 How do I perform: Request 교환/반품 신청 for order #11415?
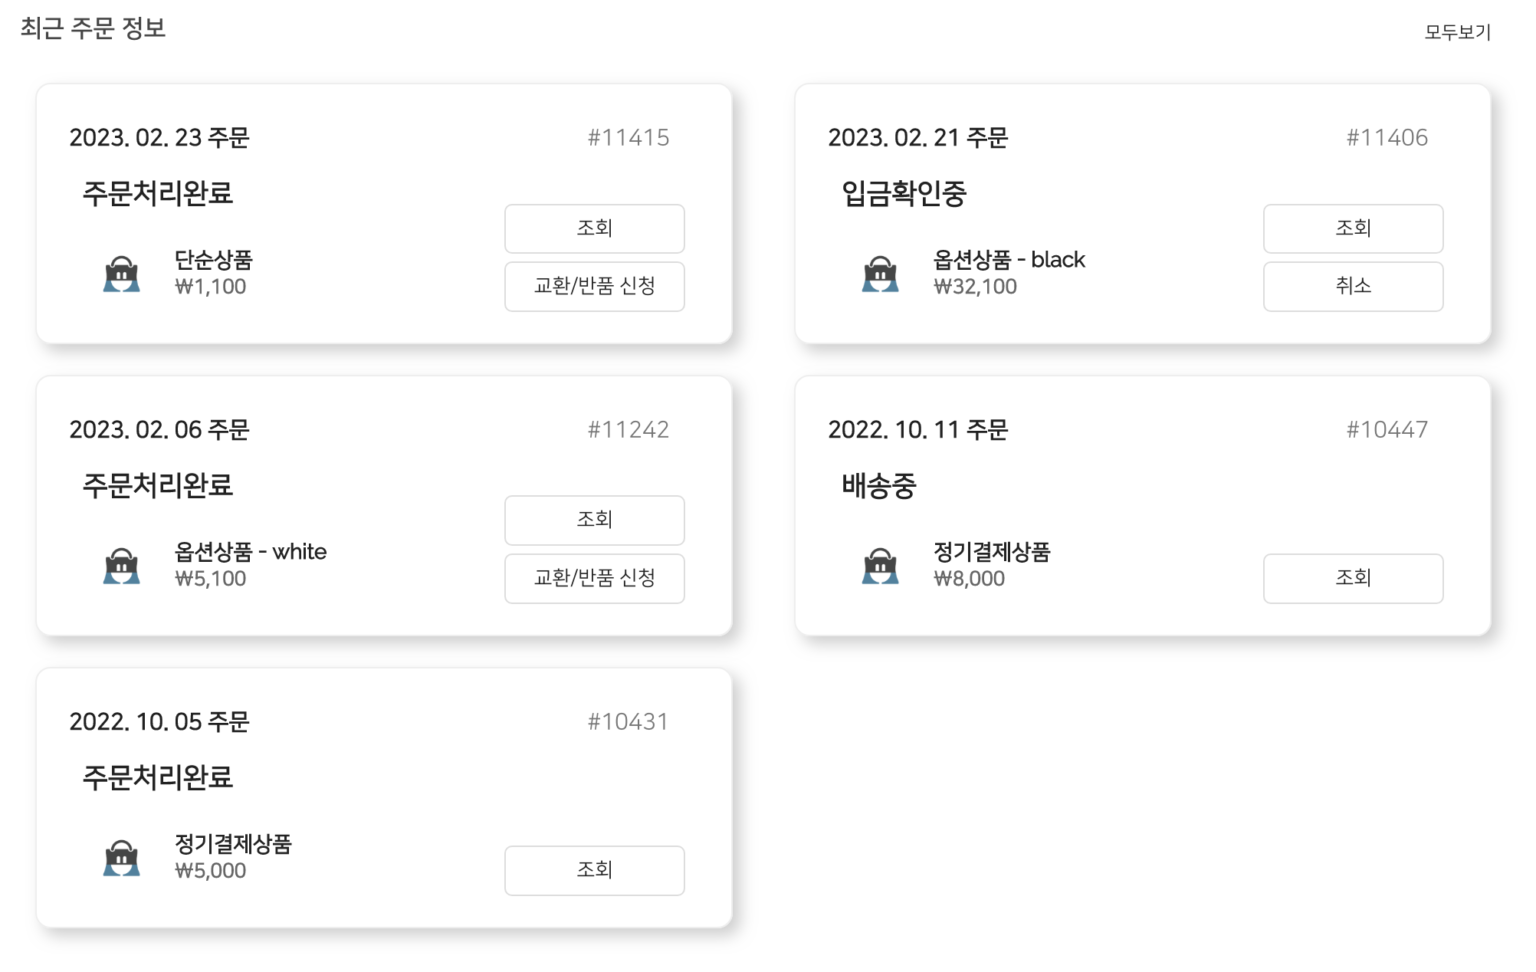click(594, 287)
